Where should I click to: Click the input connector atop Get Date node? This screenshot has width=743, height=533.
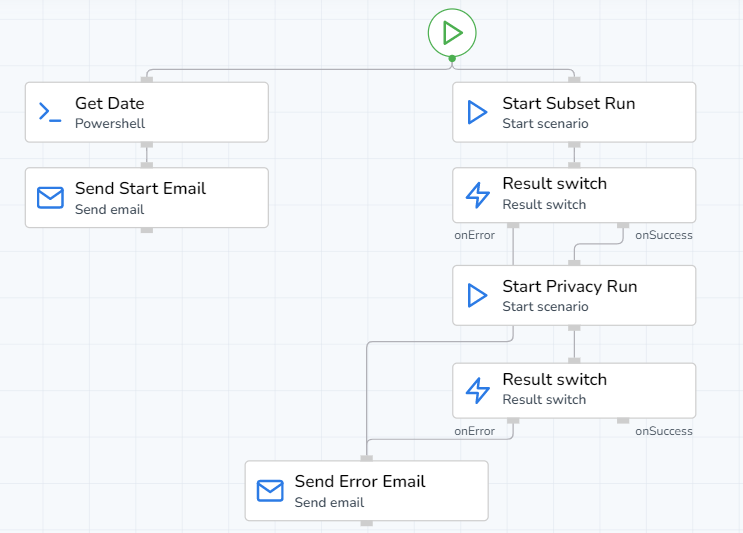pyautogui.click(x=147, y=79)
